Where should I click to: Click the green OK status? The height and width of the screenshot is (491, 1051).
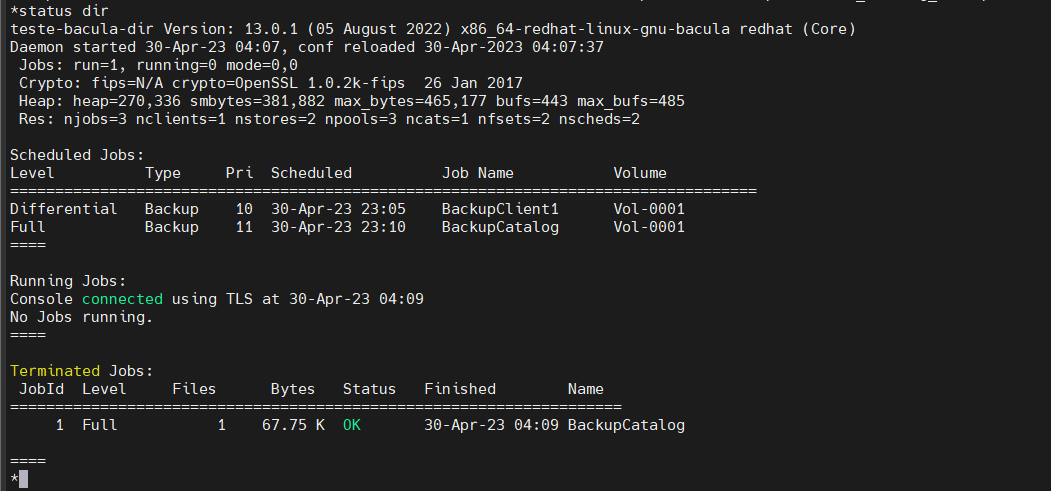[351, 425]
